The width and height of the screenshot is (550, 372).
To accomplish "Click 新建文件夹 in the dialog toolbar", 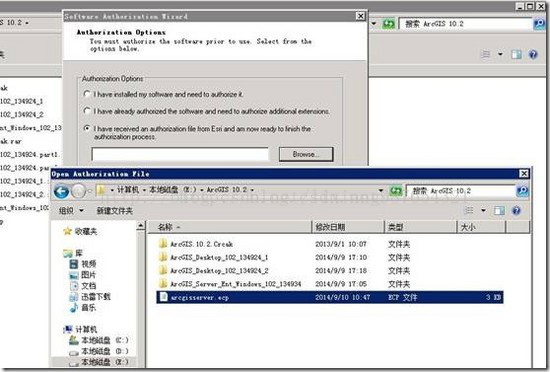I will (x=115, y=211).
